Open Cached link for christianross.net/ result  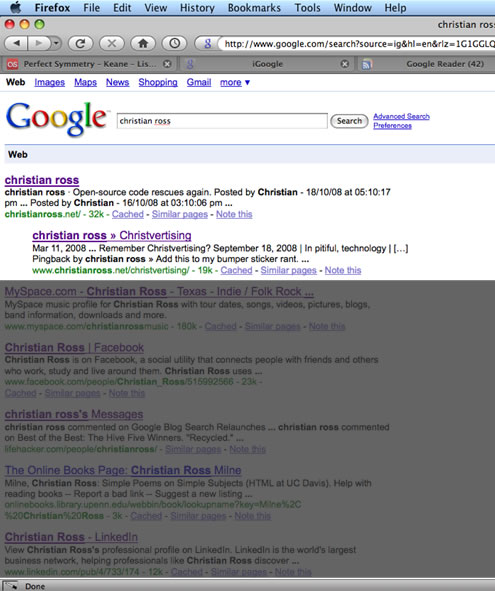click(x=128, y=214)
